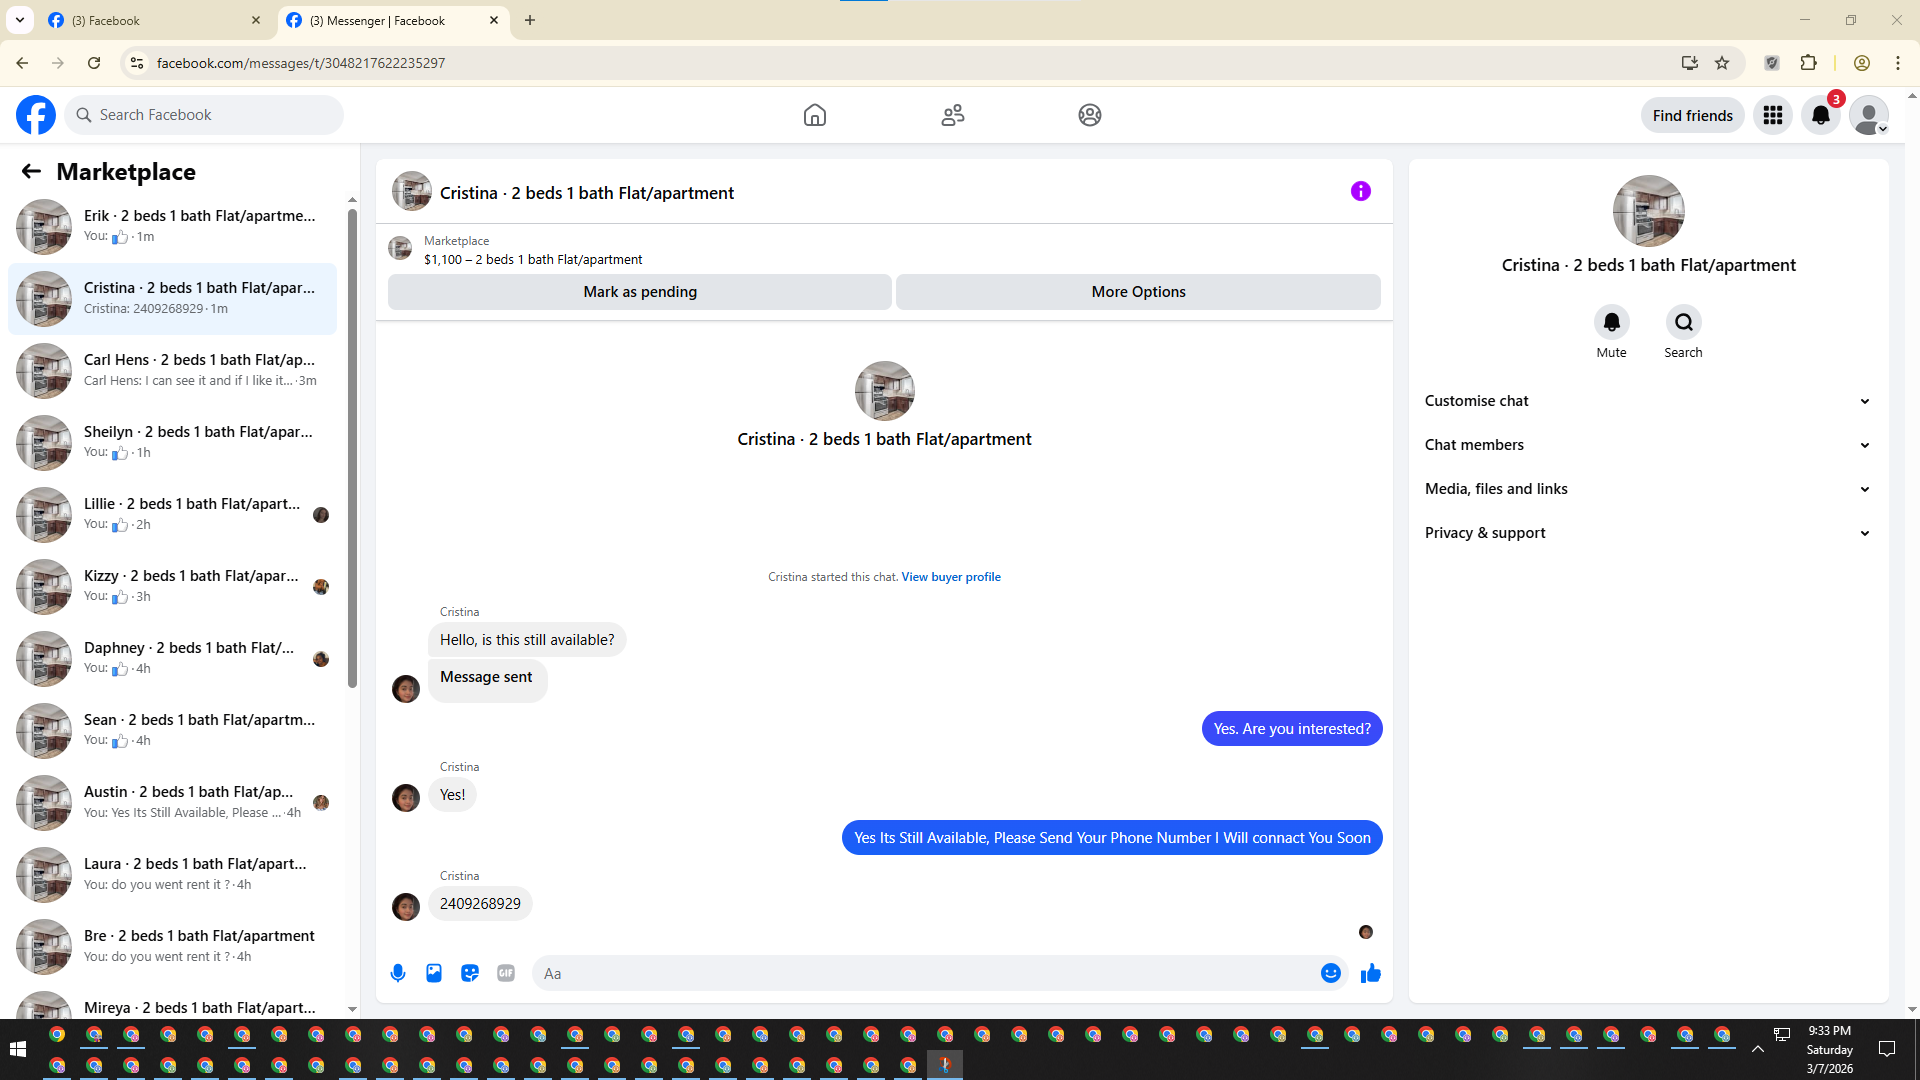Image resolution: width=1920 pixels, height=1080 pixels.
Task: Open the View buyer profile link
Action: click(951, 577)
